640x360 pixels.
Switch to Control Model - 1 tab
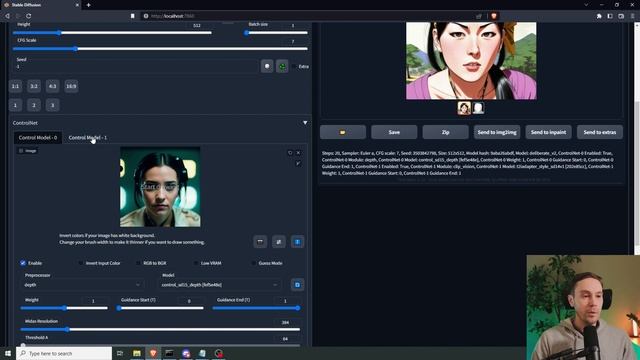(88, 138)
